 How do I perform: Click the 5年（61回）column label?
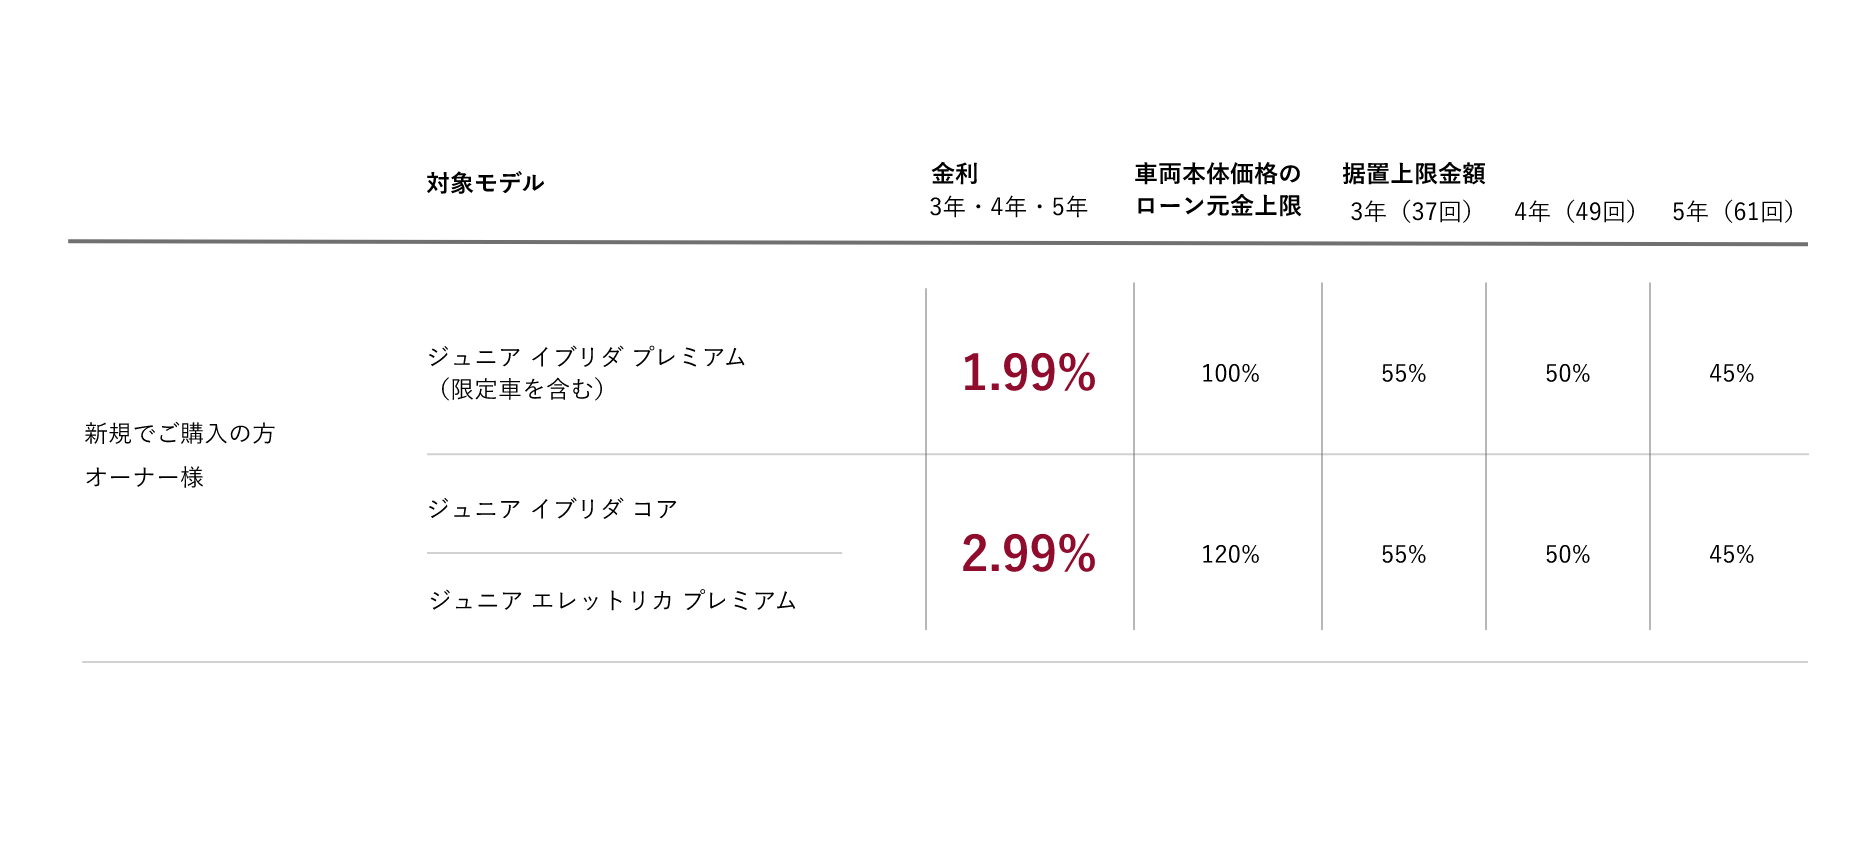click(1733, 212)
